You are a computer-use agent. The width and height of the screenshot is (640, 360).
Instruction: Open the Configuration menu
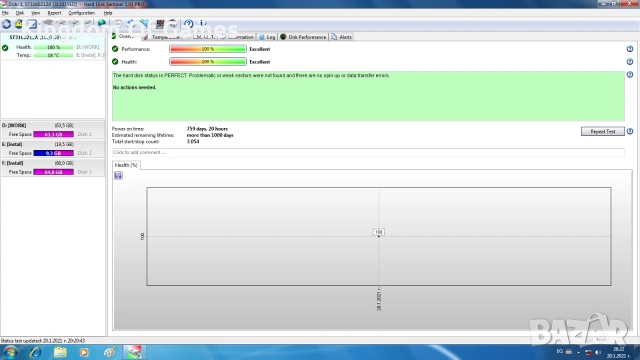coord(82,13)
